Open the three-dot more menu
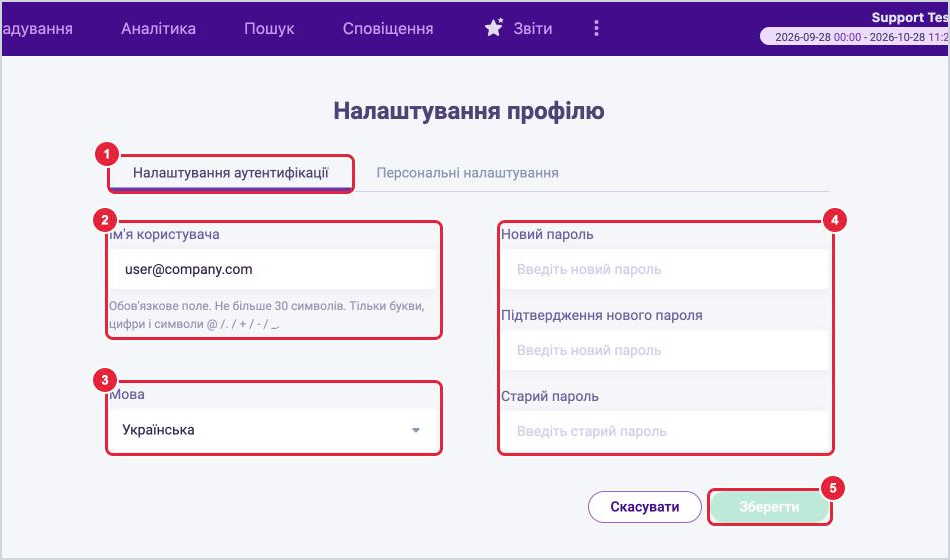This screenshot has height=560, width=950. click(596, 28)
